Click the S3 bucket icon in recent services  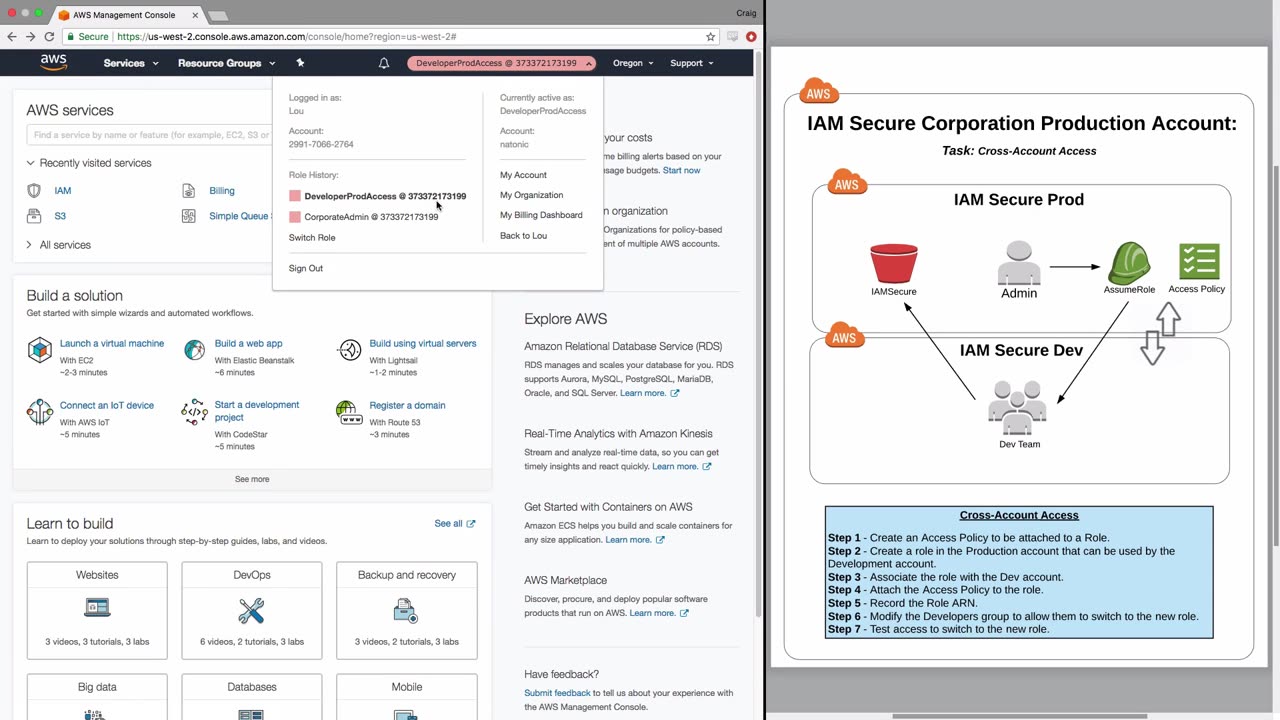[x=35, y=216]
